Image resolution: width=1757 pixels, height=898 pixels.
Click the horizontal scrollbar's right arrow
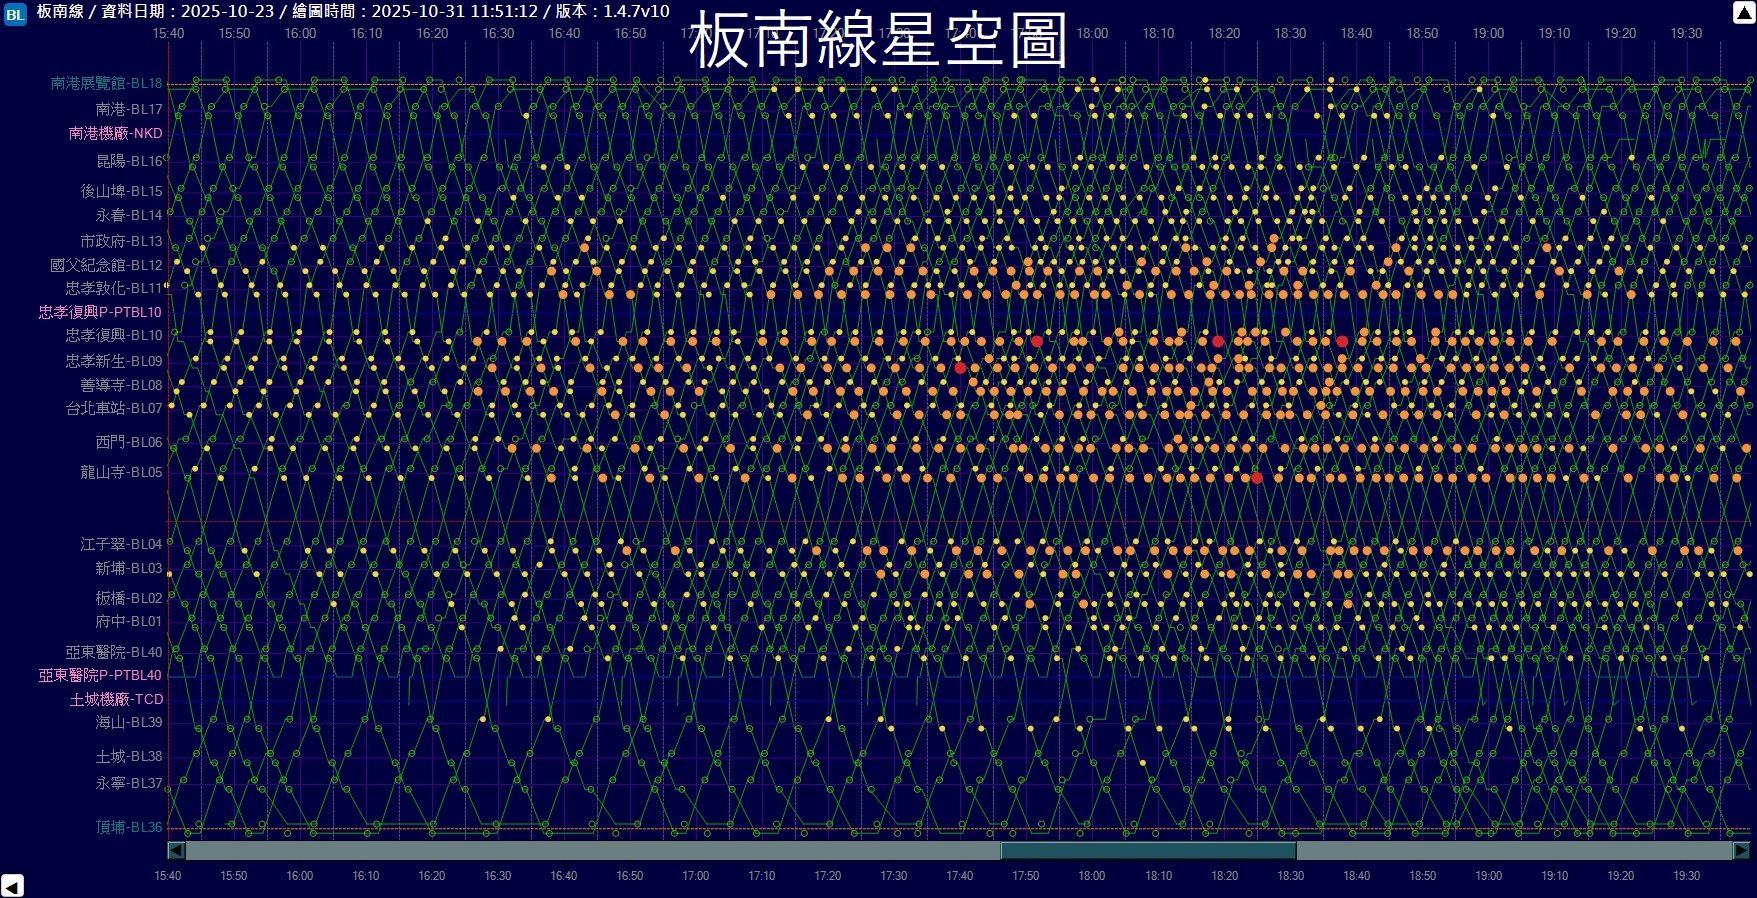coord(1741,850)
